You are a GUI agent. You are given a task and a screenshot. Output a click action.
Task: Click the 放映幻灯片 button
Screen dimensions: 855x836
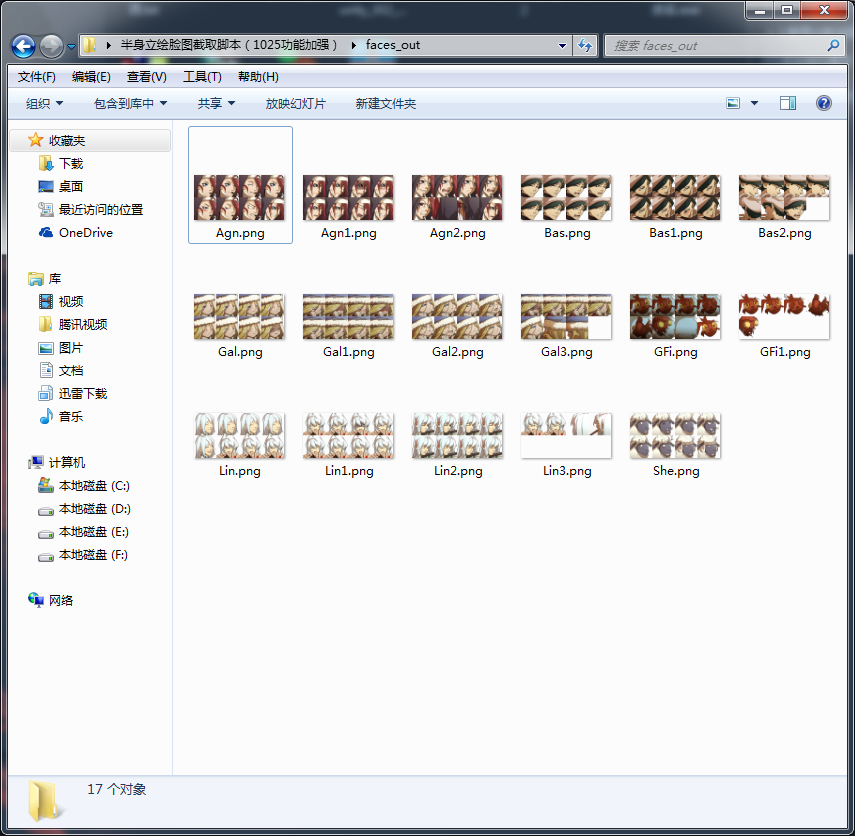coord(296,104)
